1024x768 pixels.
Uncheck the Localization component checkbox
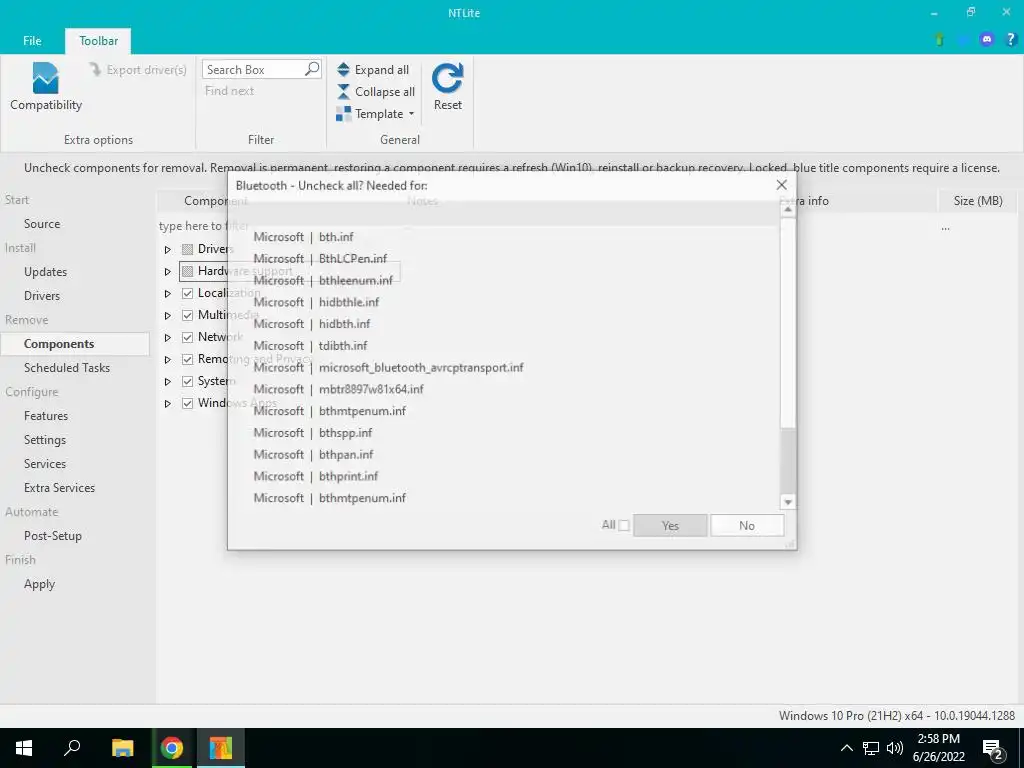[x=187, y=293]
